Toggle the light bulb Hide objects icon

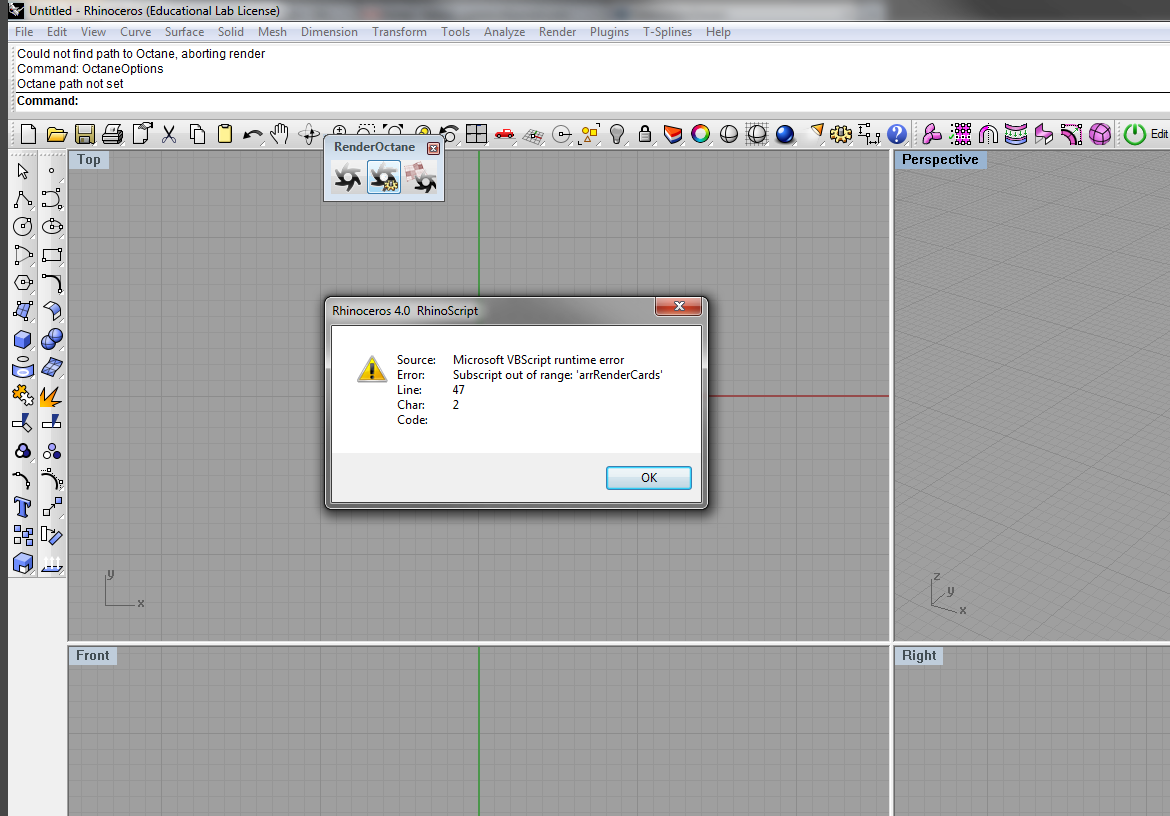coord(616,134)
